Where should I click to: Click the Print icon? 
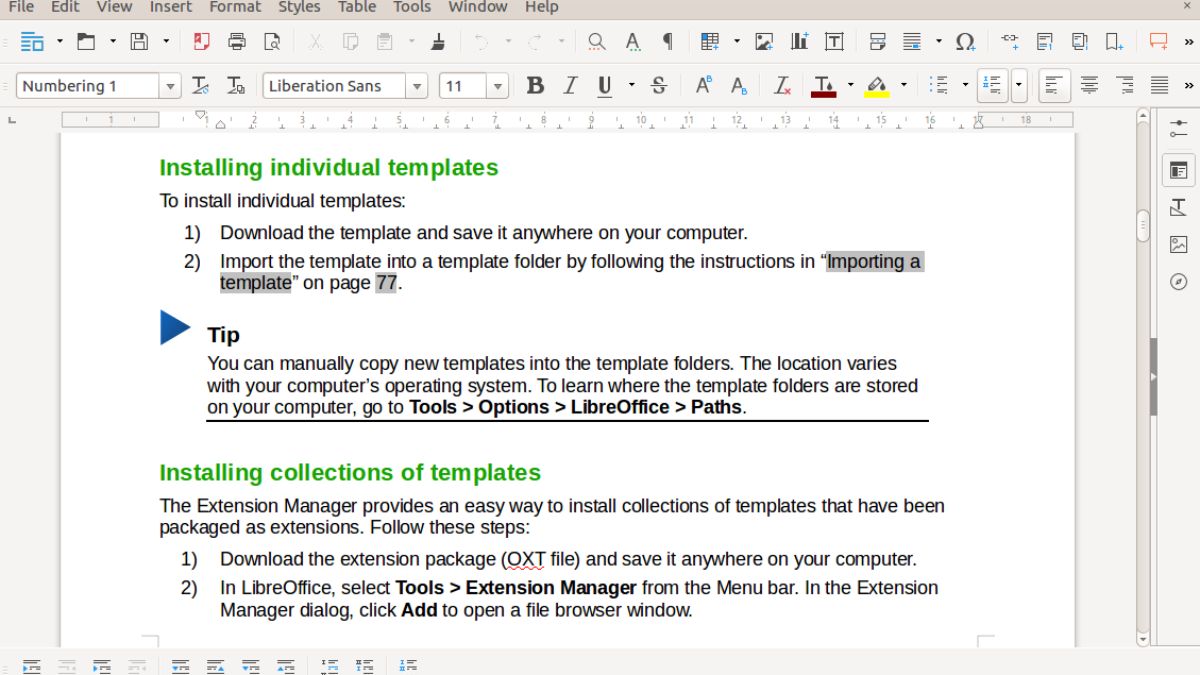click(x=237, y=42)
